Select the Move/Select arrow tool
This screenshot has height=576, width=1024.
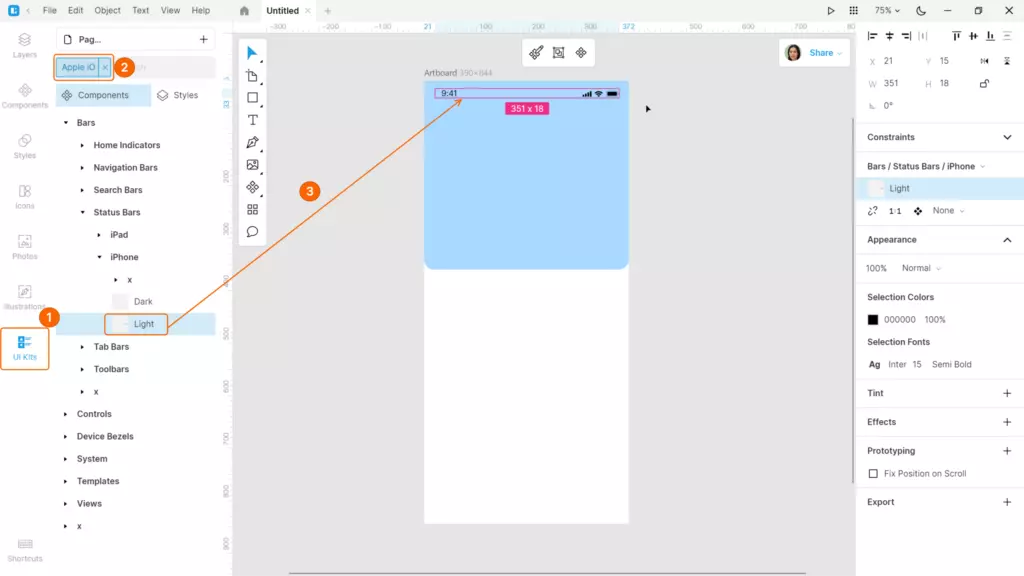pos(252,53)
